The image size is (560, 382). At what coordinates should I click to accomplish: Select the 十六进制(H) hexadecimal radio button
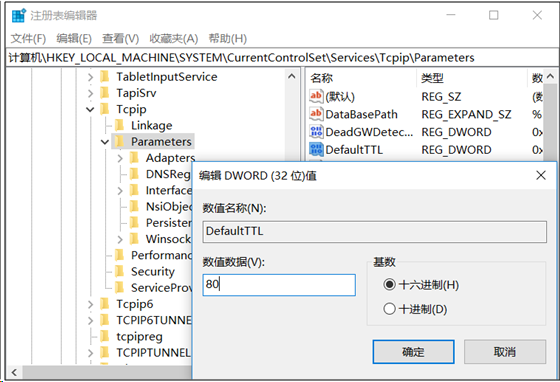point(389,285)
